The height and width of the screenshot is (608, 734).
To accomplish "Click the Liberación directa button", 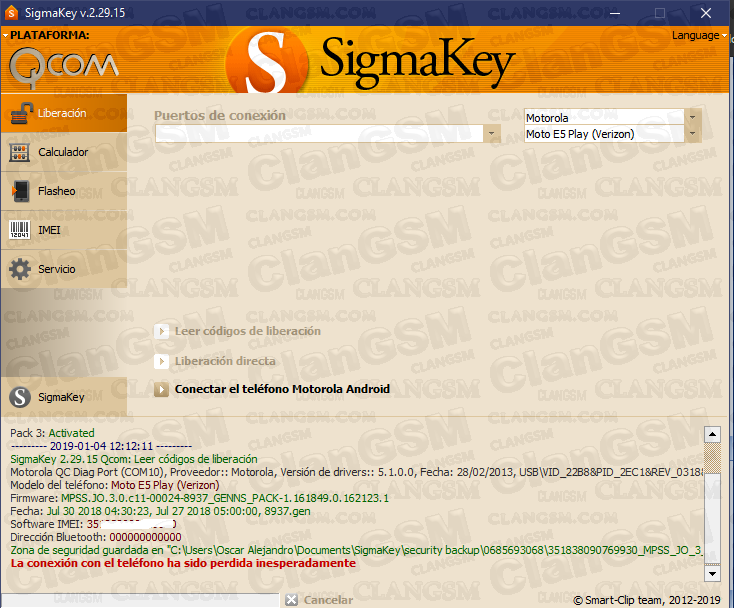I will 215,361.
